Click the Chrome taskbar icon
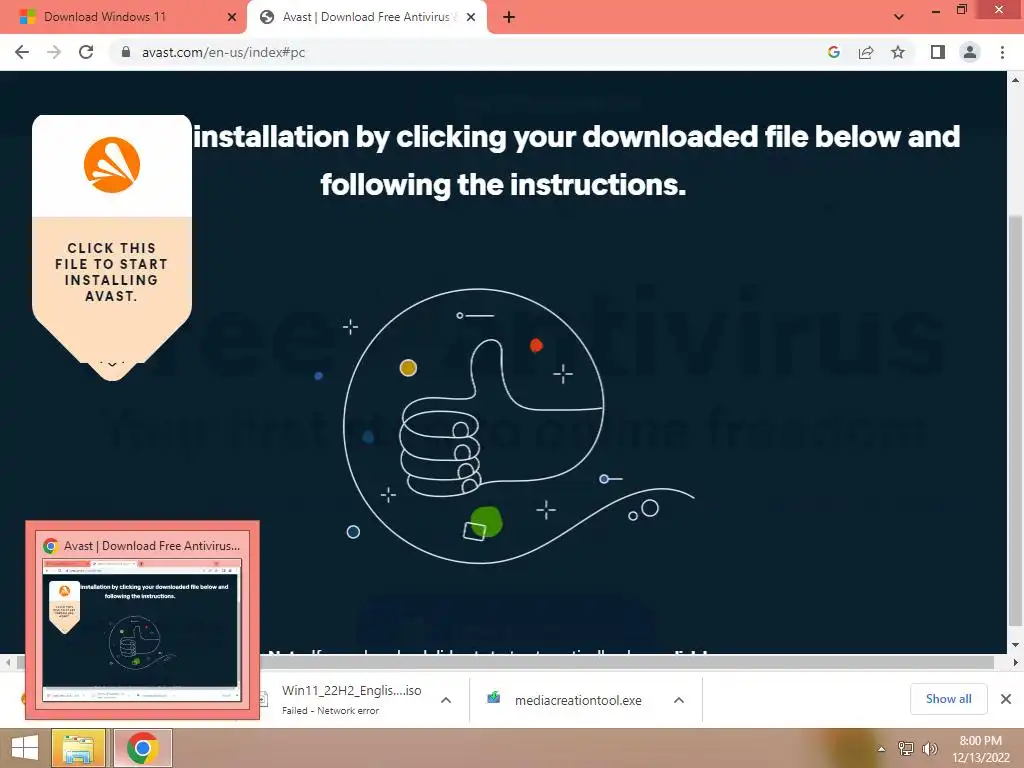 click(142, 748)
